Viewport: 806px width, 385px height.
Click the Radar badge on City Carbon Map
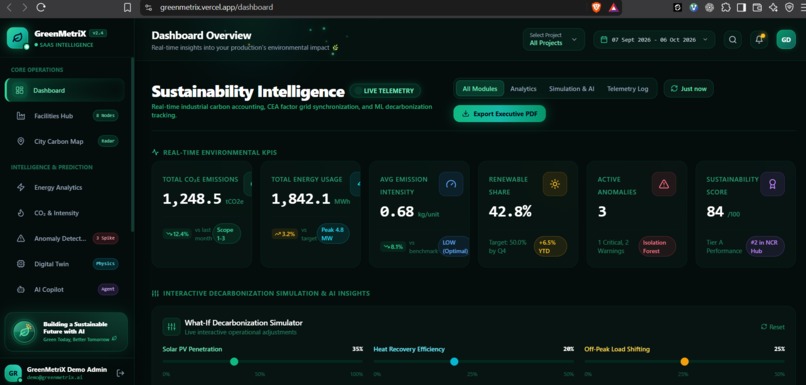[107, 141]
